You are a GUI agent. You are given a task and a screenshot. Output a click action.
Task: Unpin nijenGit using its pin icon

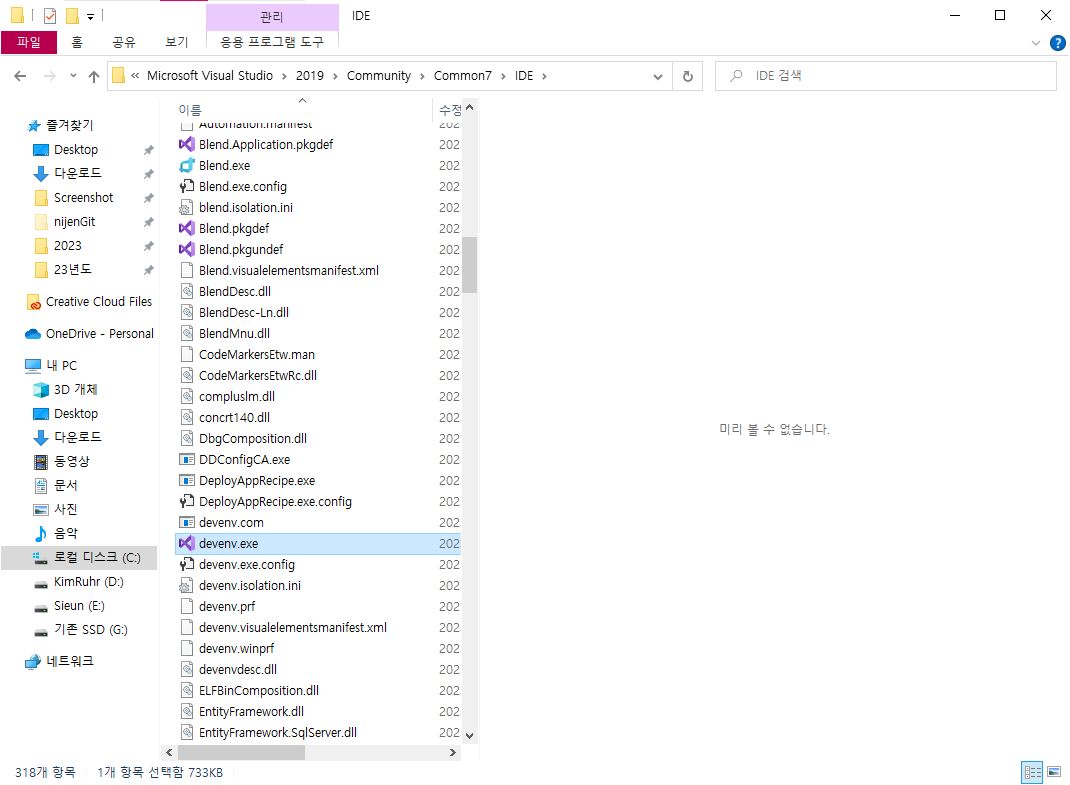point(148,222)
